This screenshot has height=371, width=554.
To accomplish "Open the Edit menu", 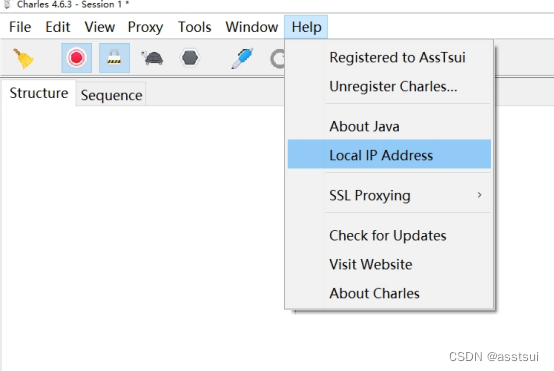I will 58,27.
